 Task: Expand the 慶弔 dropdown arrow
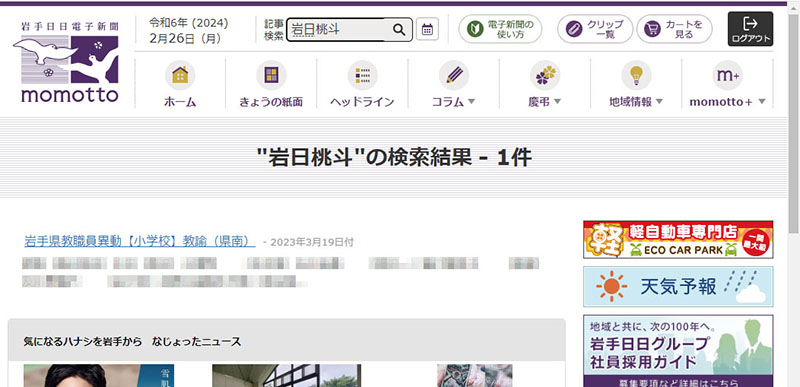click(557, 101)
